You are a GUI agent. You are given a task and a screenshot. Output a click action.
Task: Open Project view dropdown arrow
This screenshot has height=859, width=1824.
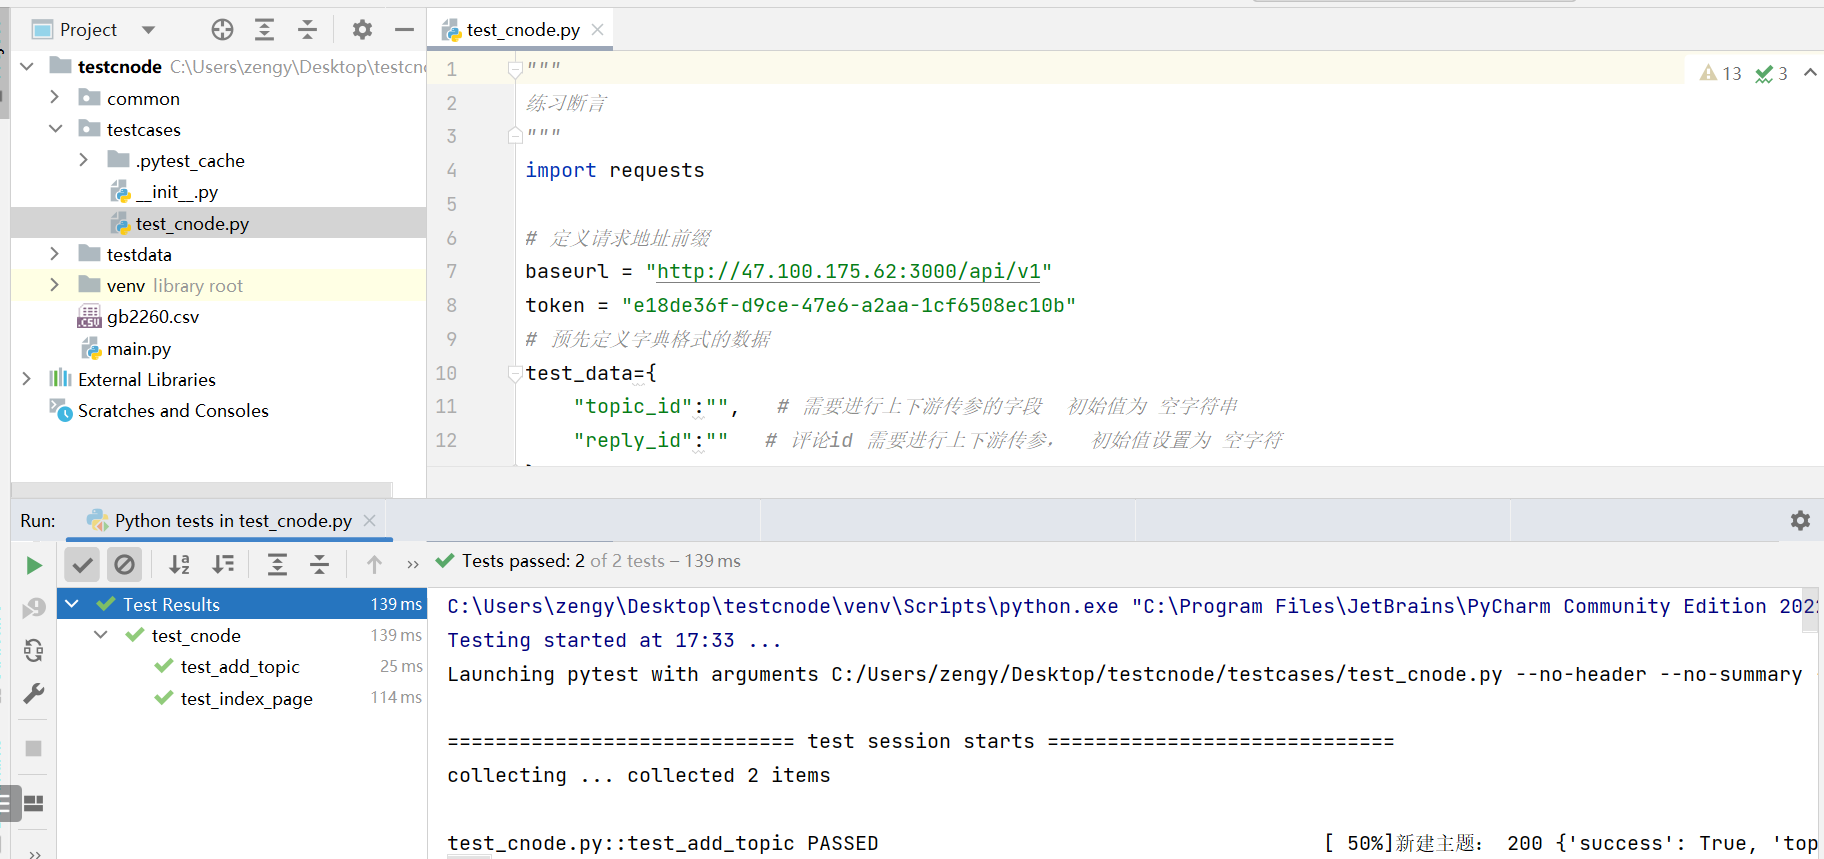(148, 30)
